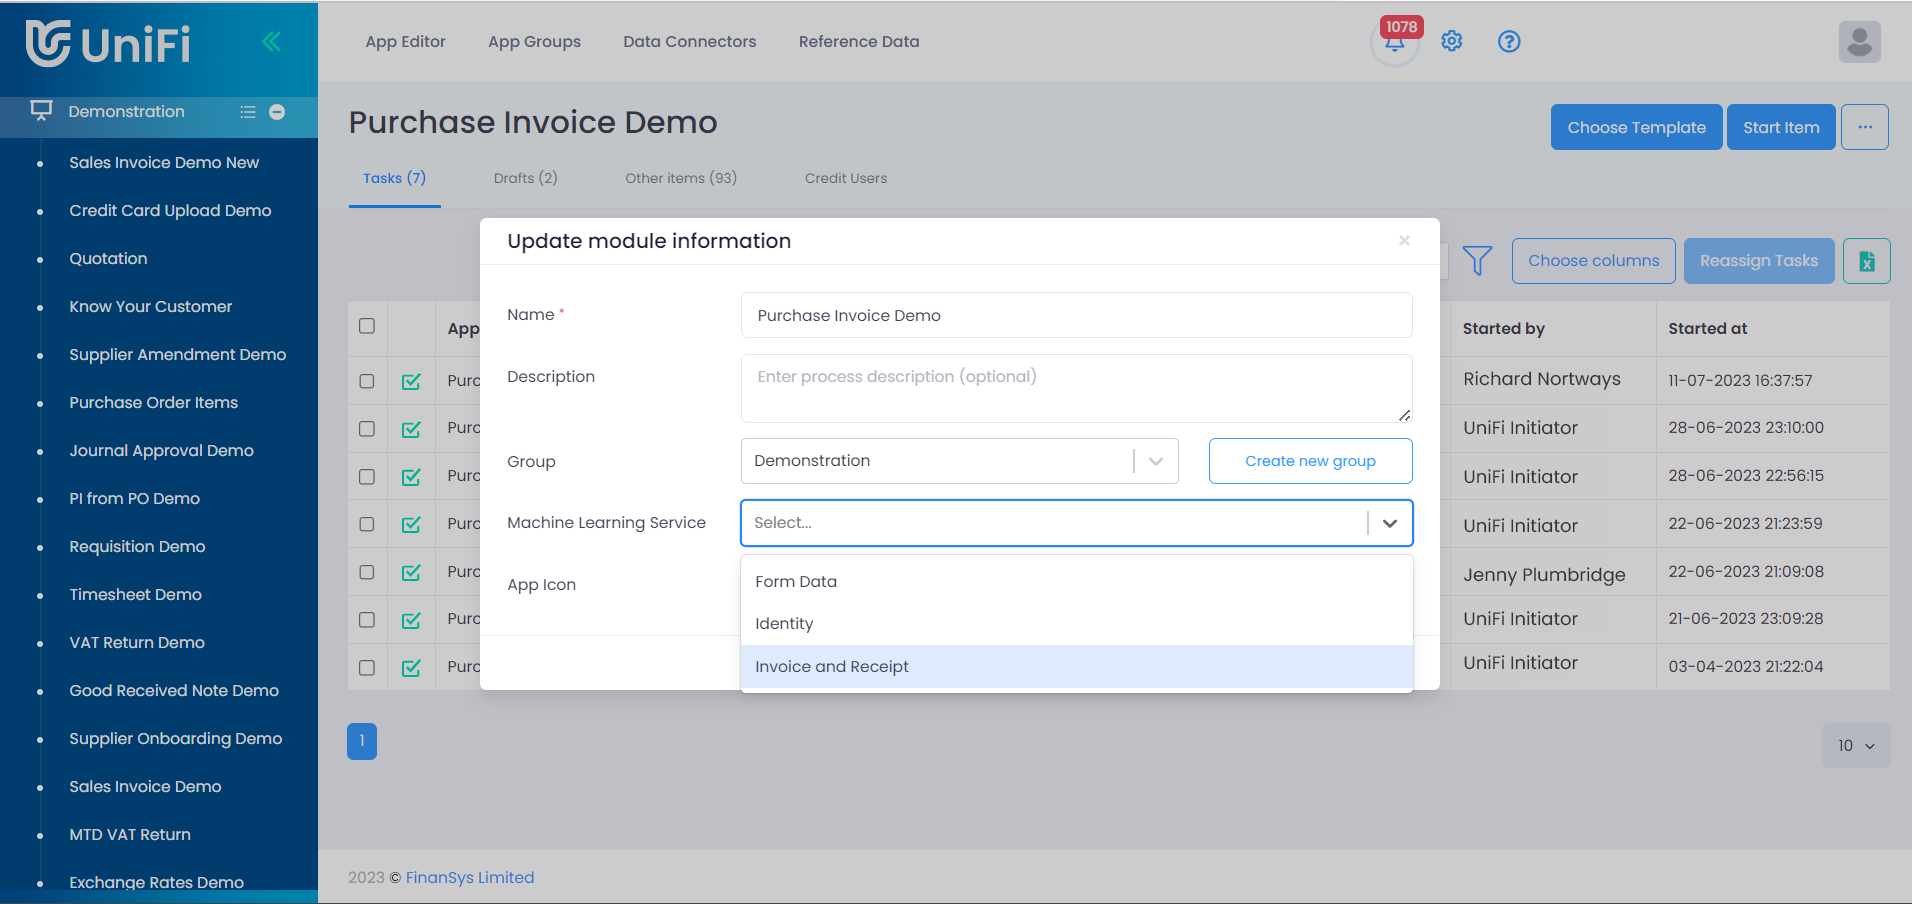Switch to the Drafts (2) tab
Viewport: 1912px width, 904px height.
click(x=525, y=178)
